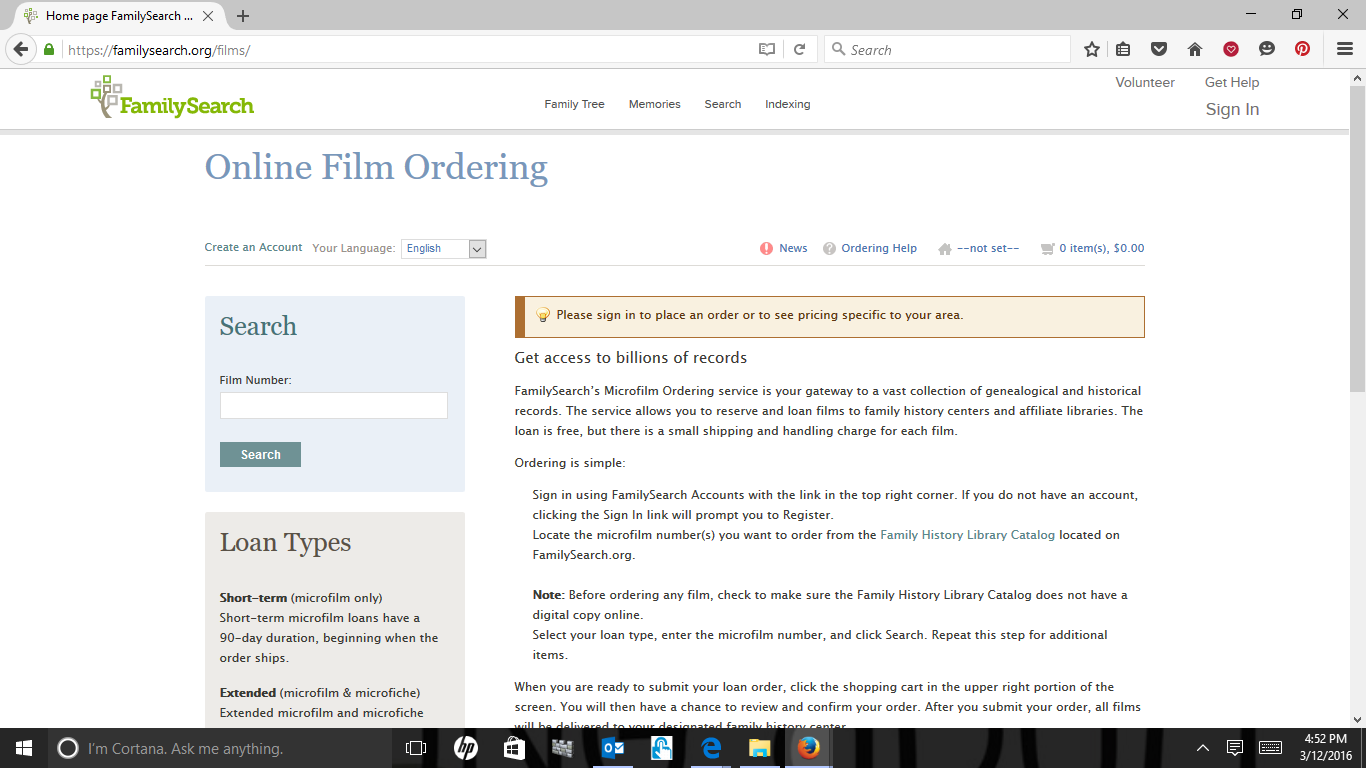
Task: Launch the HP app from taskbar
Action: tap(465, 748)
